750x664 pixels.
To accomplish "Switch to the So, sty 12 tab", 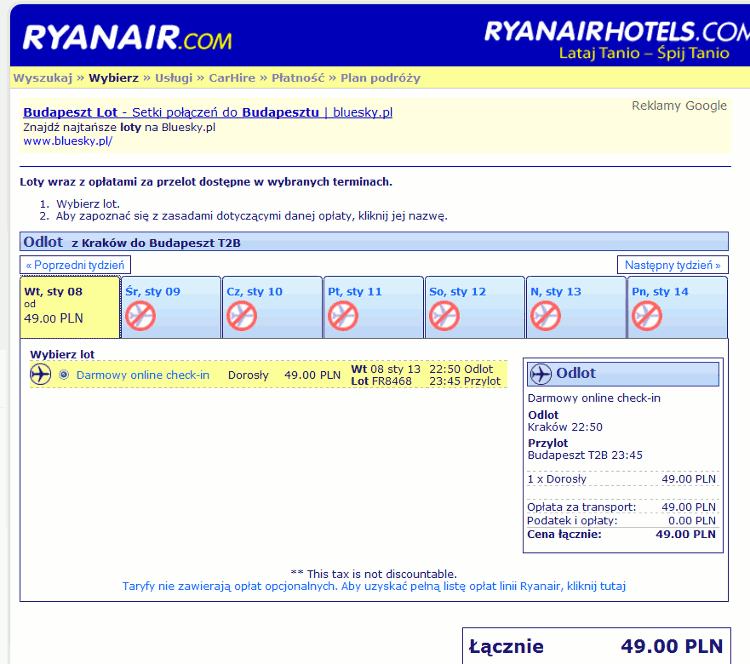I will click(x=475, y=307).
